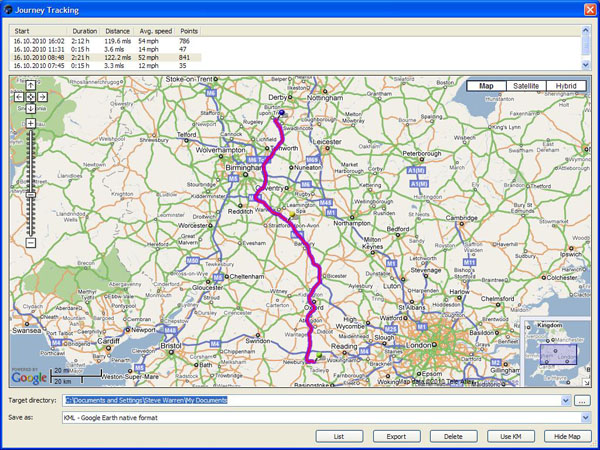Sort journeys by Duration column header
This screenshot has width=600, height=450.
click(x=84, y=31)
